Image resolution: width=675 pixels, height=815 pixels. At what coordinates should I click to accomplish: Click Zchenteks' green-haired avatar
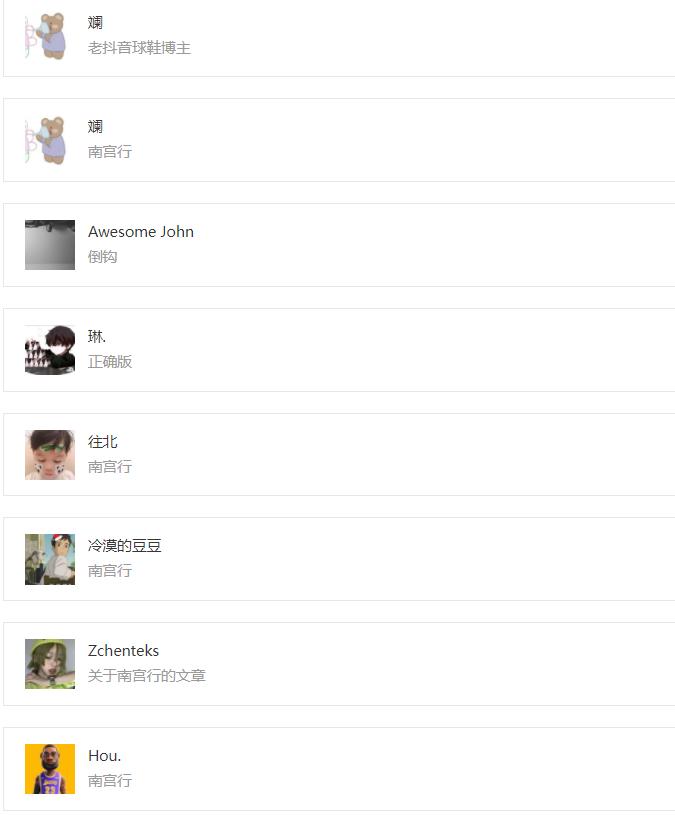(50, 664)
